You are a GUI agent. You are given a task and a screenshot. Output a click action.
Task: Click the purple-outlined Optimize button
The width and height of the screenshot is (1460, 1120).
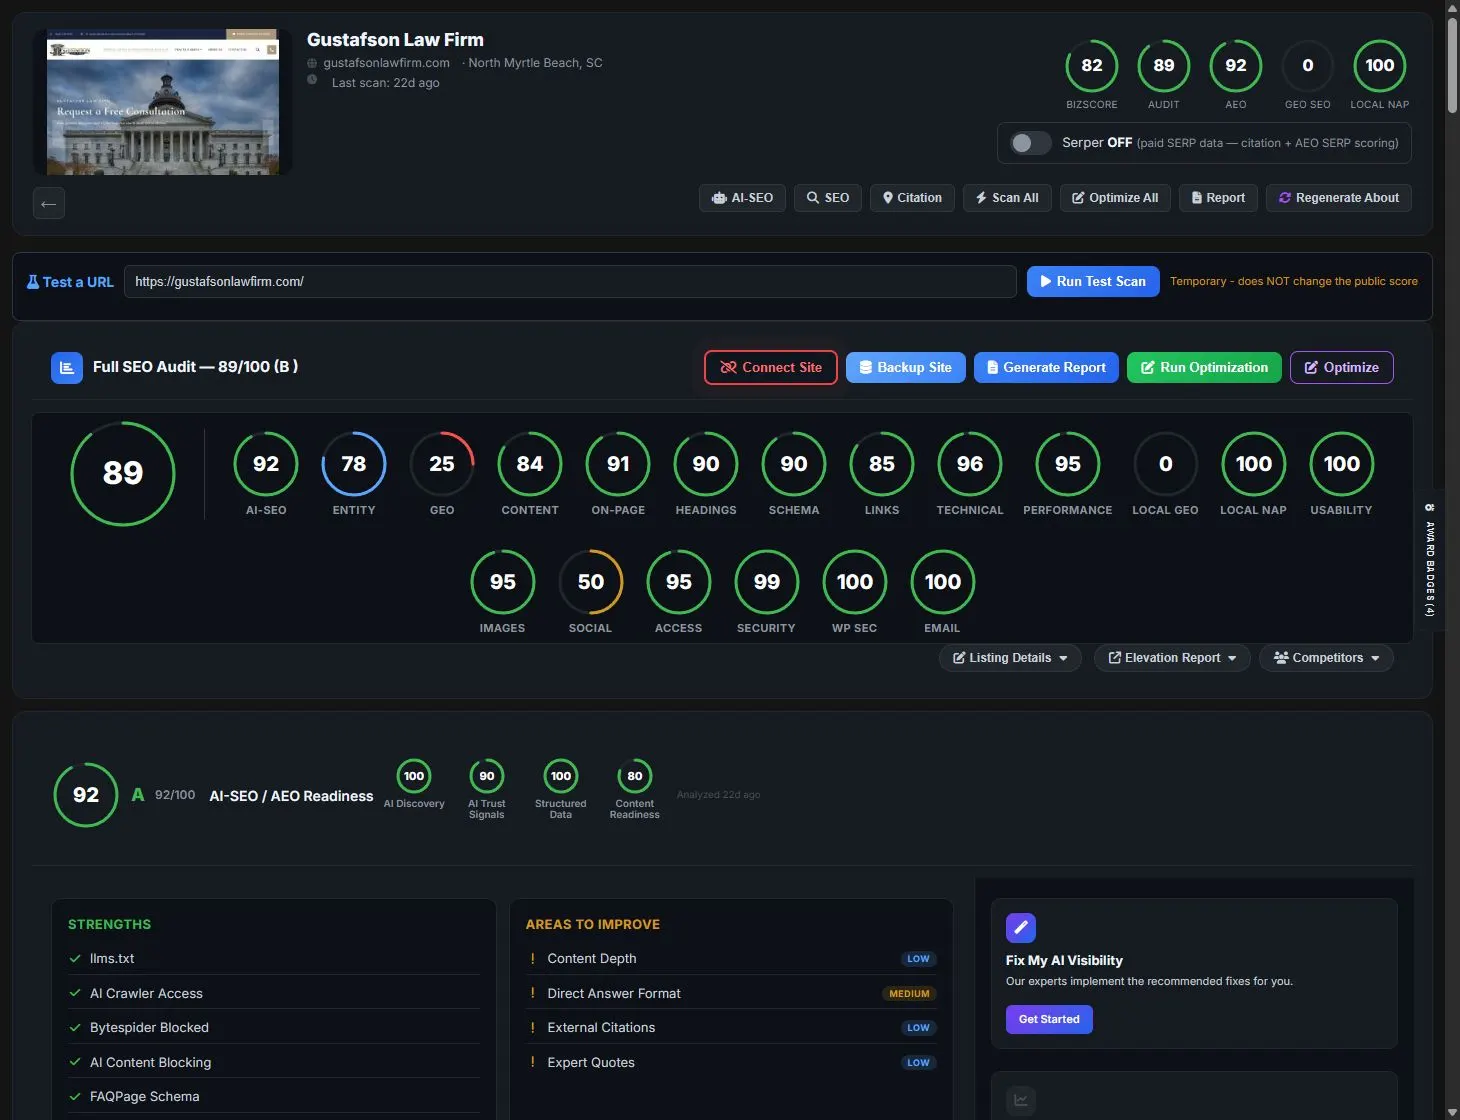pos(1341,367)
